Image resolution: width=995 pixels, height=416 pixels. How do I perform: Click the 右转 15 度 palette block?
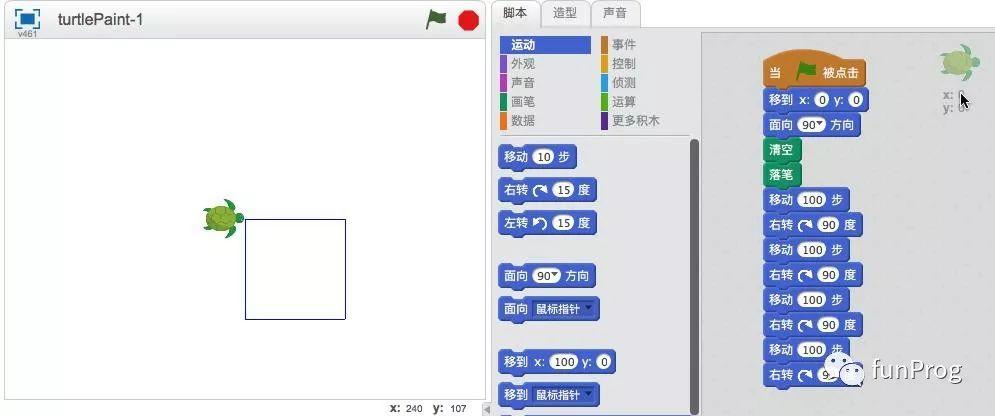[547, 190]
